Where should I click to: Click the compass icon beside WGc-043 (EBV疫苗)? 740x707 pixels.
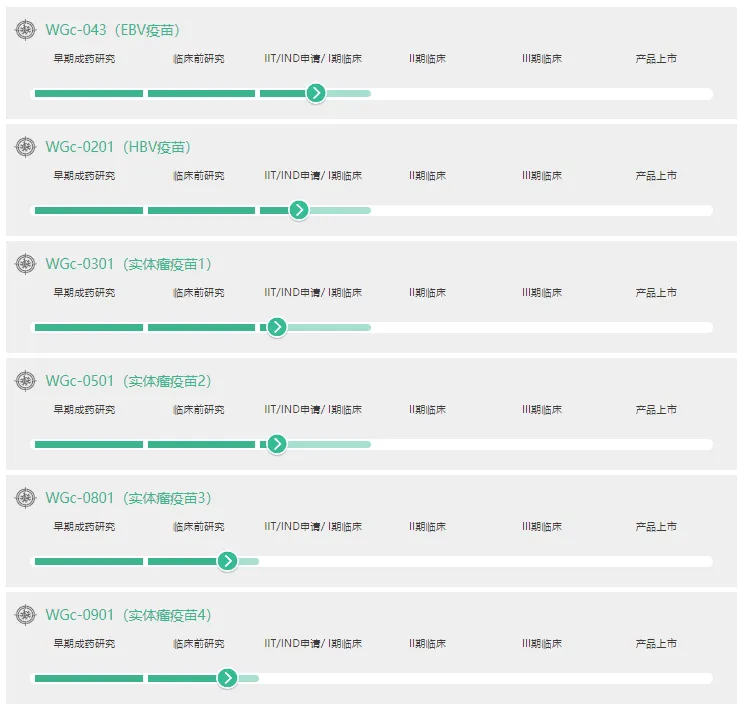25,30
